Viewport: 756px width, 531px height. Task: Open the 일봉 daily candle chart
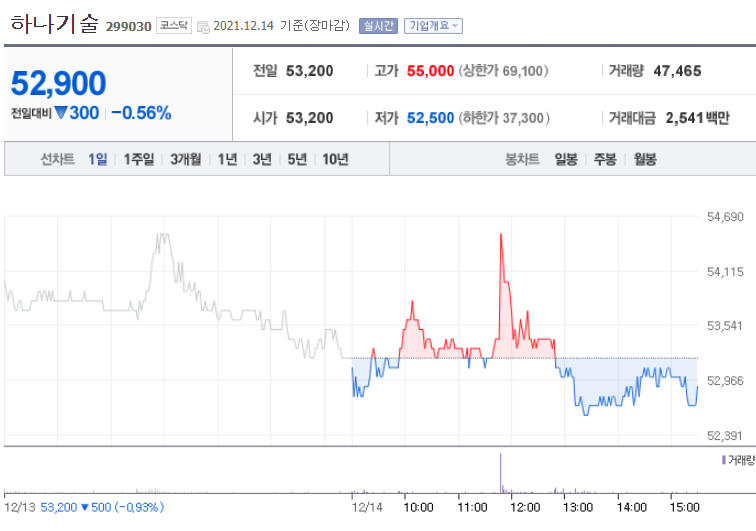point(566,159)
